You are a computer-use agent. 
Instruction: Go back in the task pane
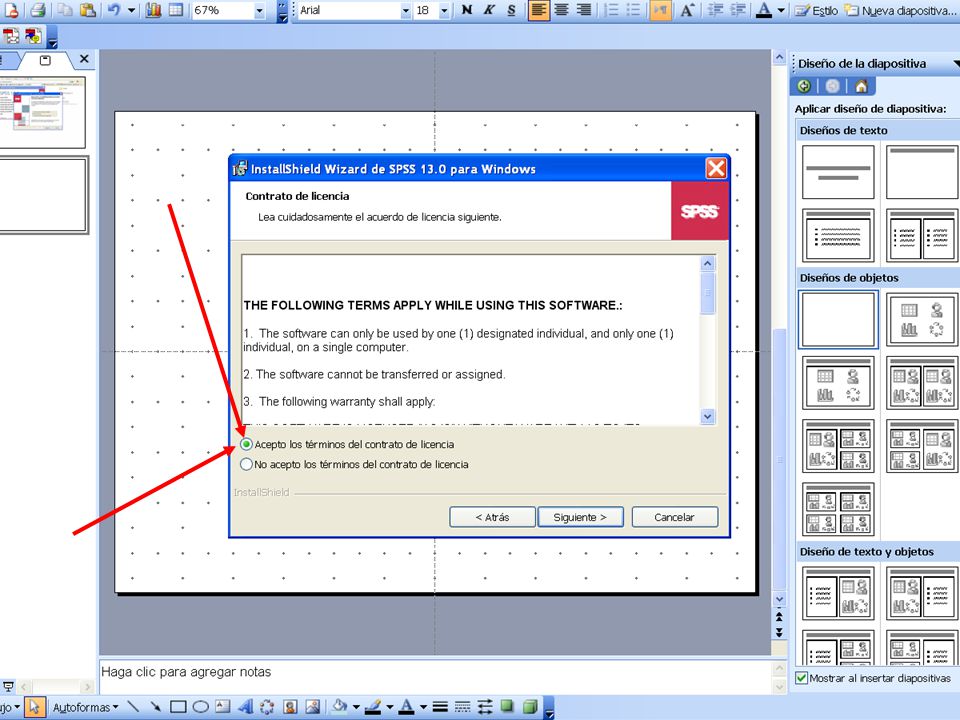click(x=804, y=86)
